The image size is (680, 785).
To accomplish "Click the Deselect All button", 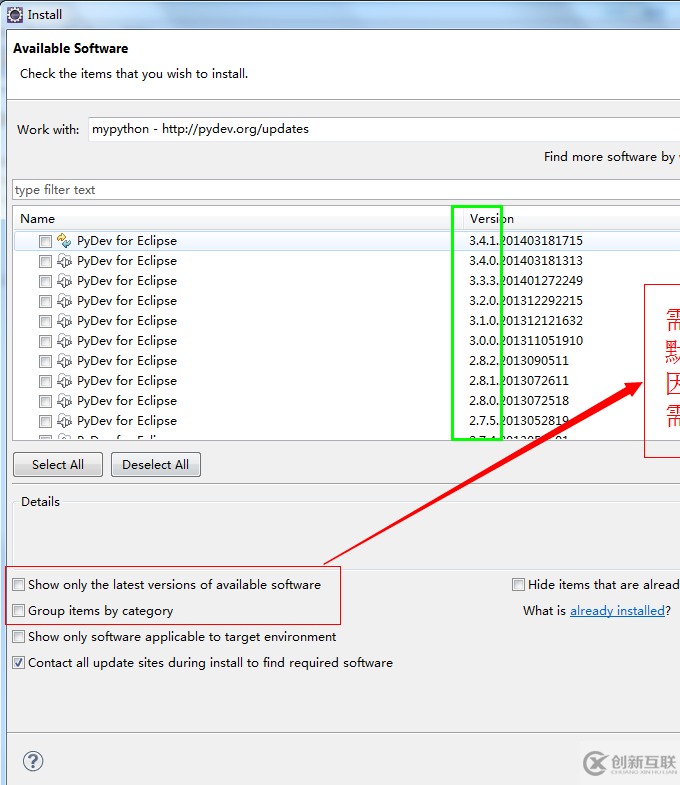I will tap(156, 465).
